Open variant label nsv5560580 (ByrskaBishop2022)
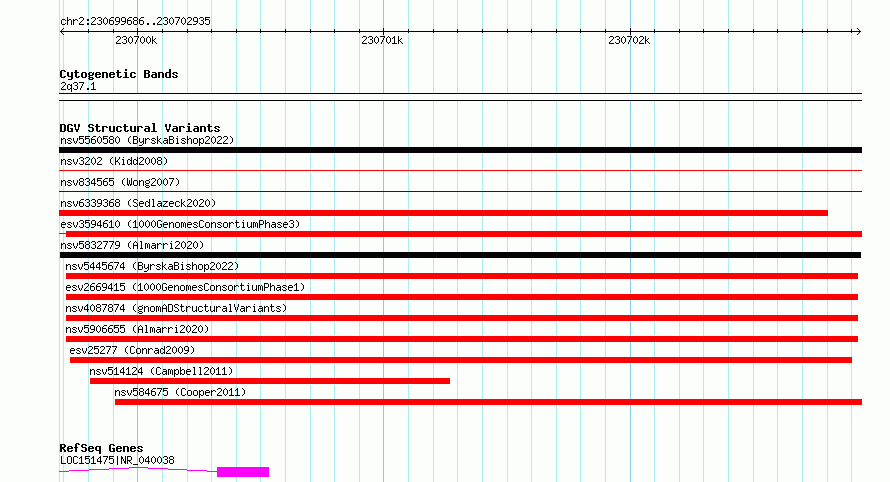Screen dimensions: 890x482 [147, 140]
